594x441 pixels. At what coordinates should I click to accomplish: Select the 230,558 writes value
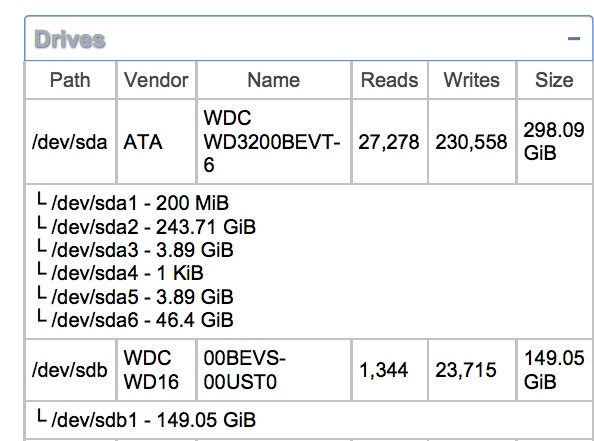[471, 142]
